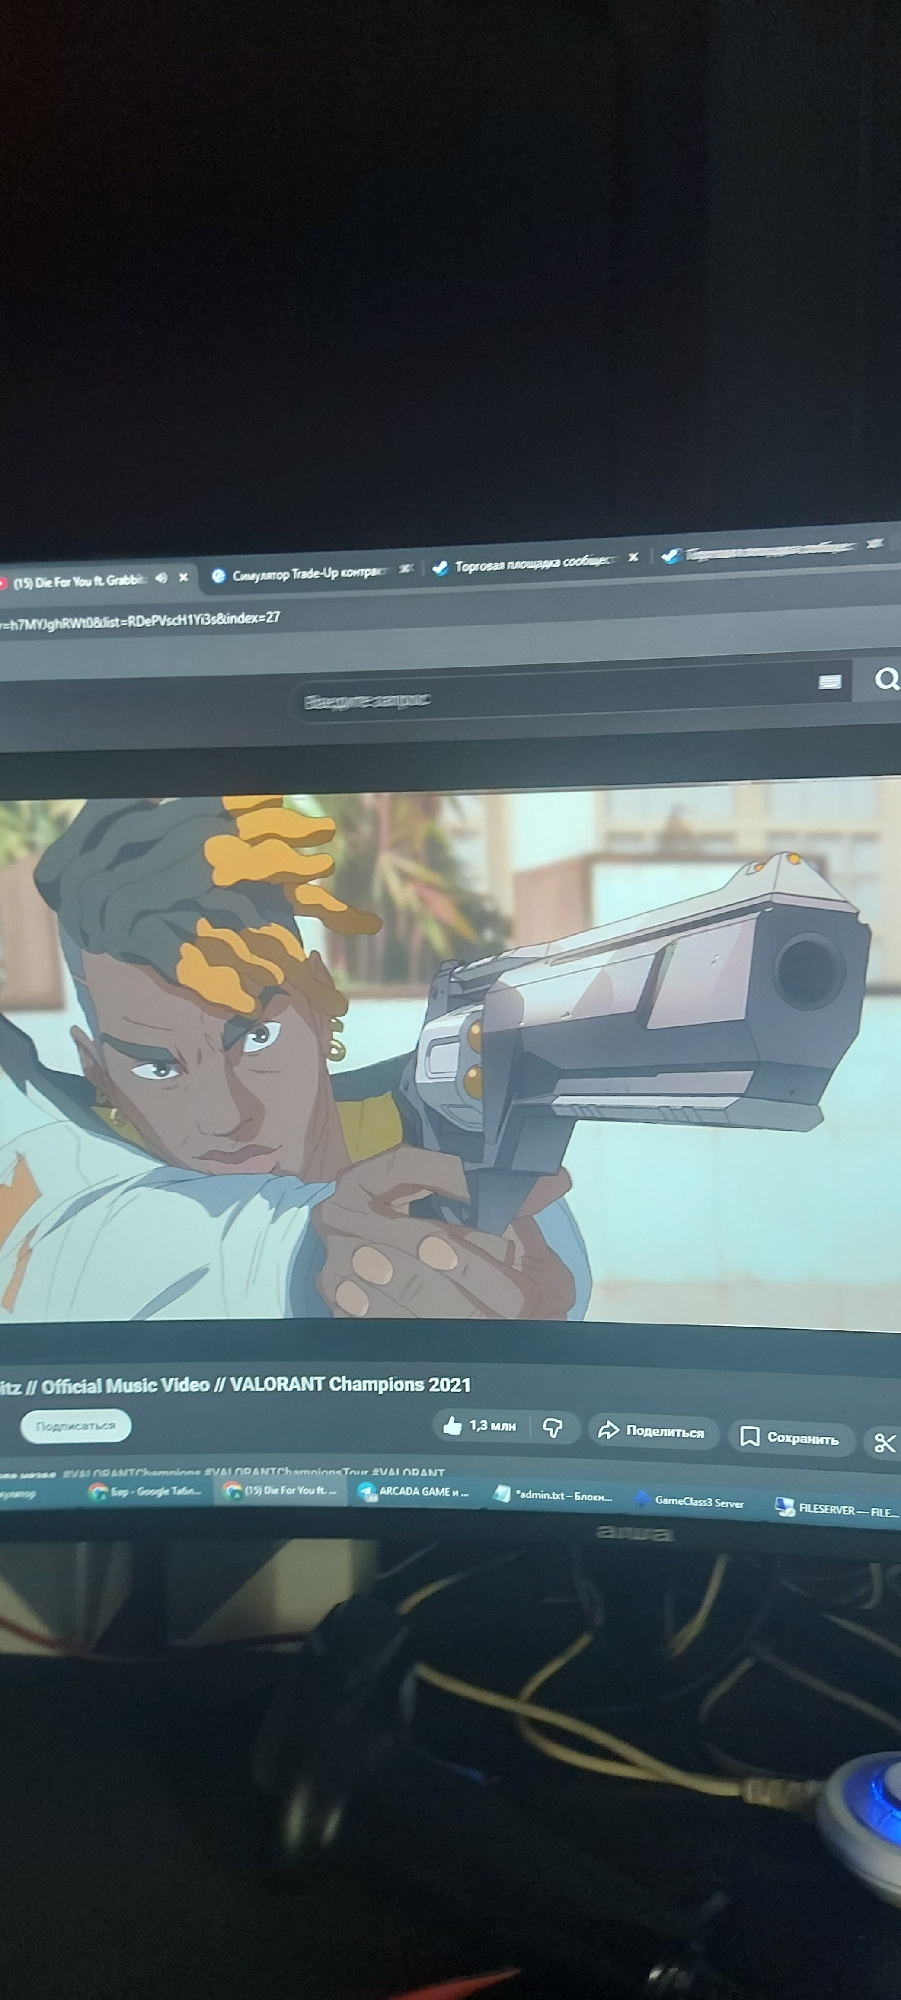This screenshot has width=901, height=2000.
Task: Click the YouTube search input field
Action: click(x=550, y=697)
